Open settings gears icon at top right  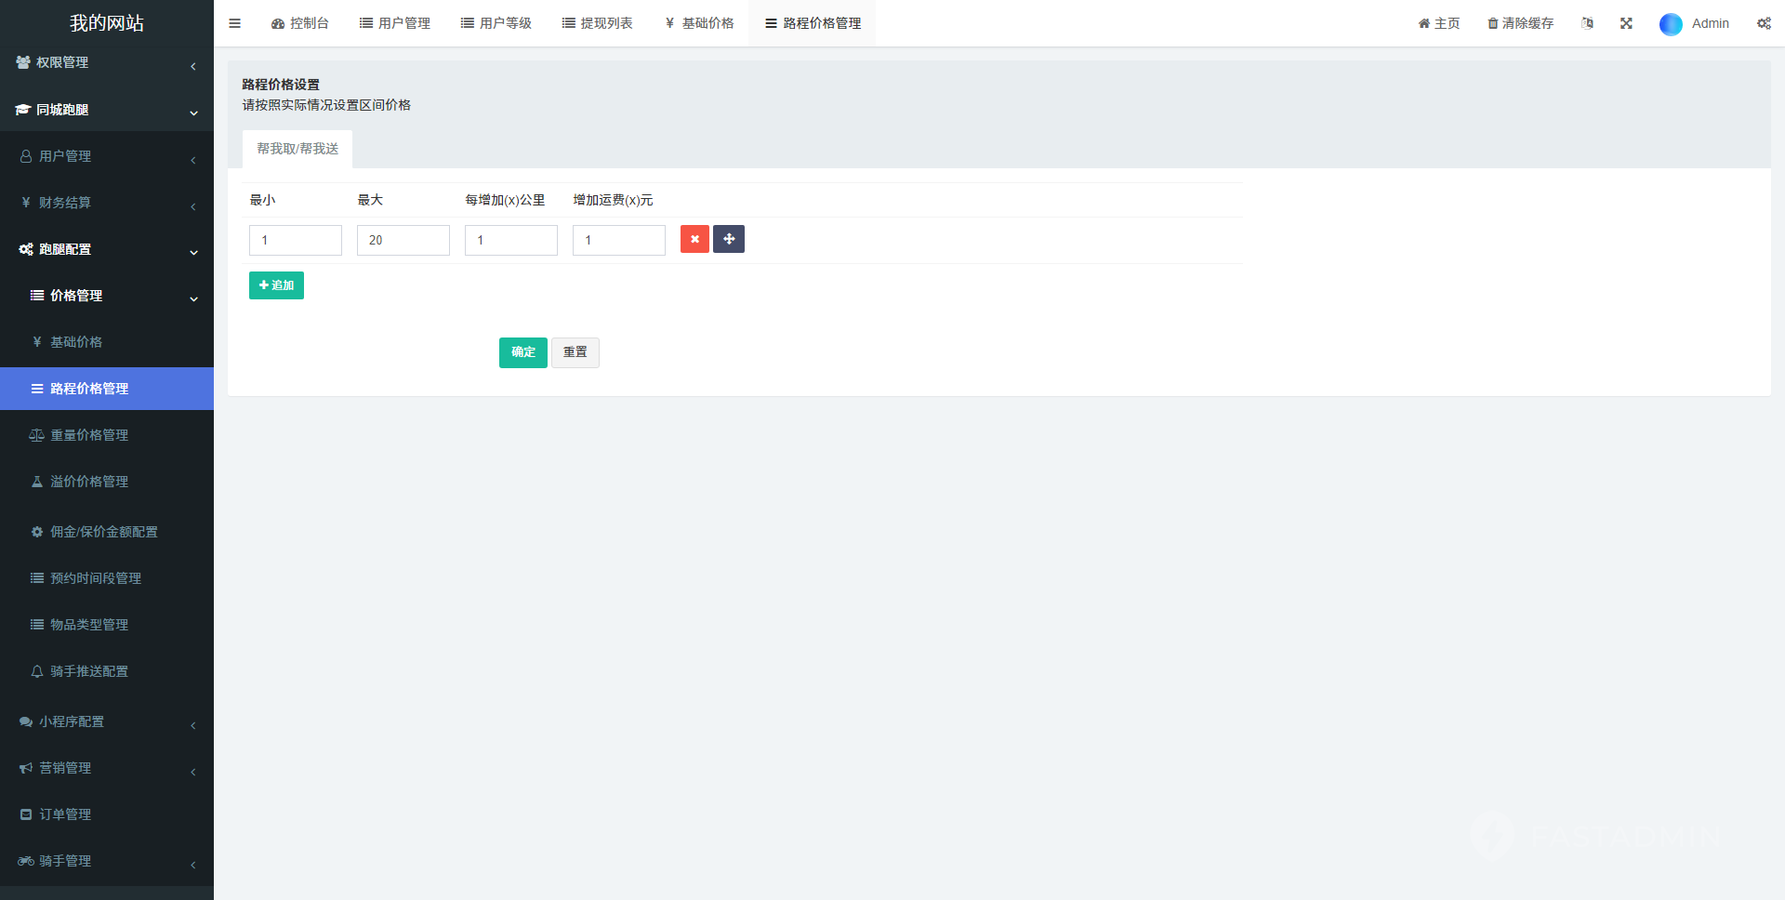pos(1763,23)
